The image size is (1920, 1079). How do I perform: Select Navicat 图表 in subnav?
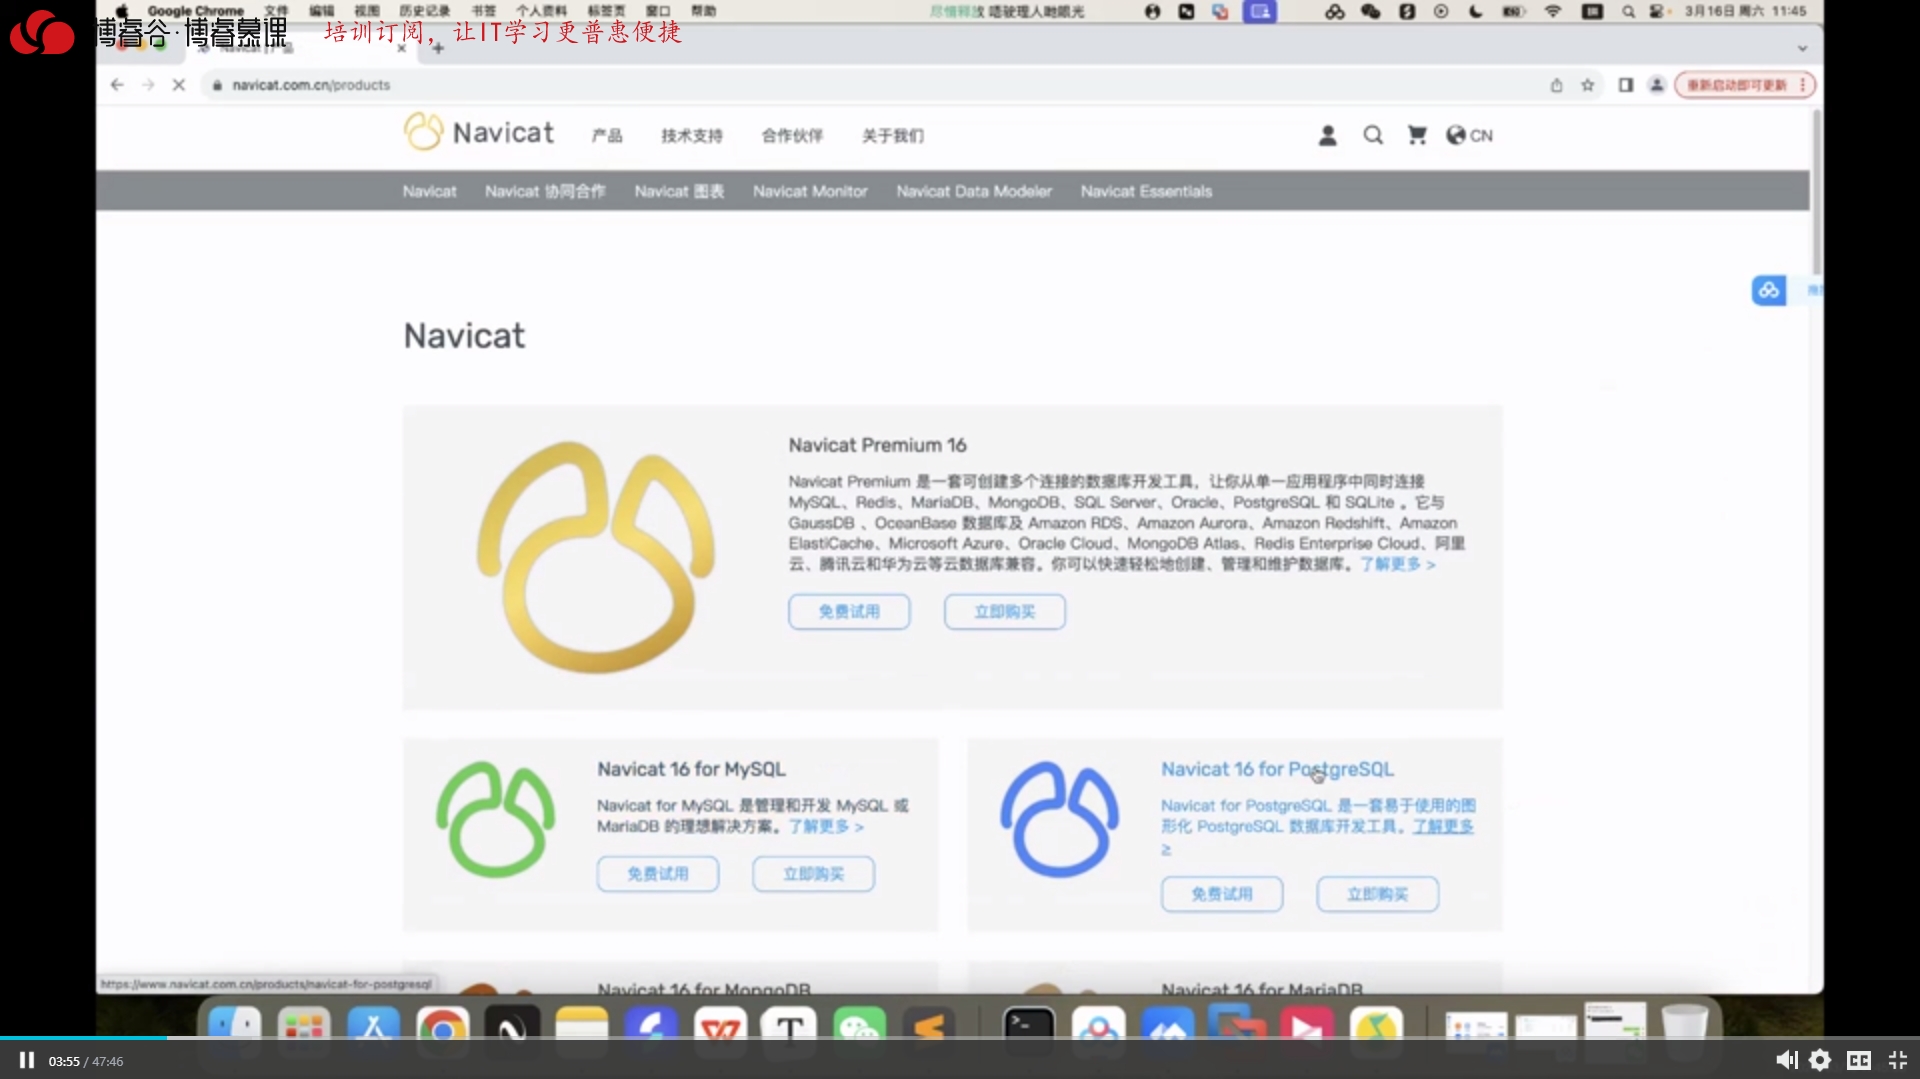[x=679, y=191]
